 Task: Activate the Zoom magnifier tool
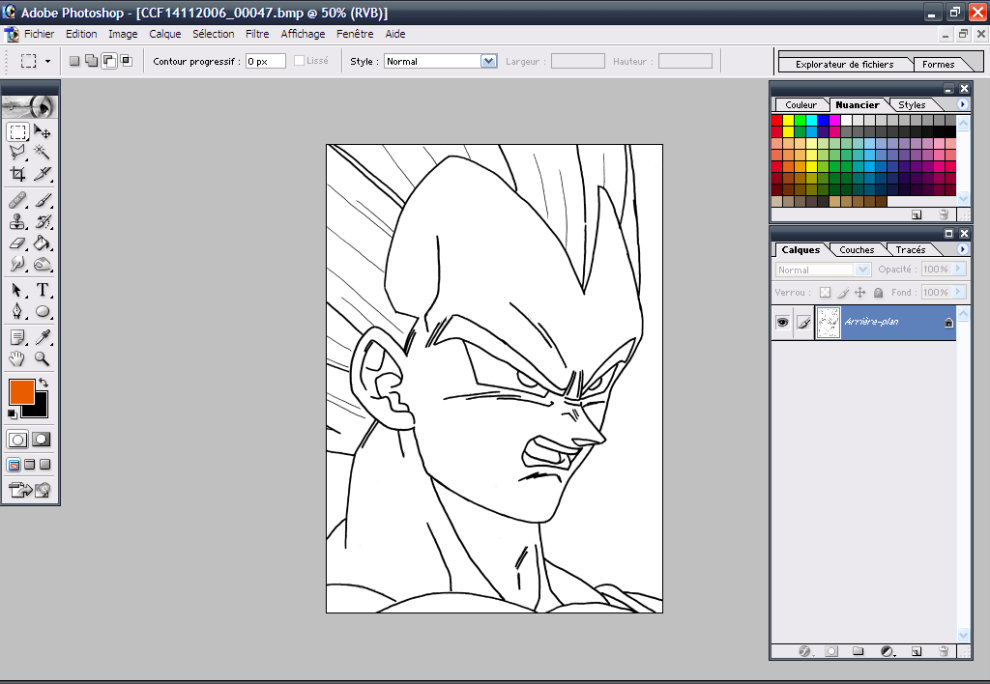pyautogui.click(x=42, y=359)
